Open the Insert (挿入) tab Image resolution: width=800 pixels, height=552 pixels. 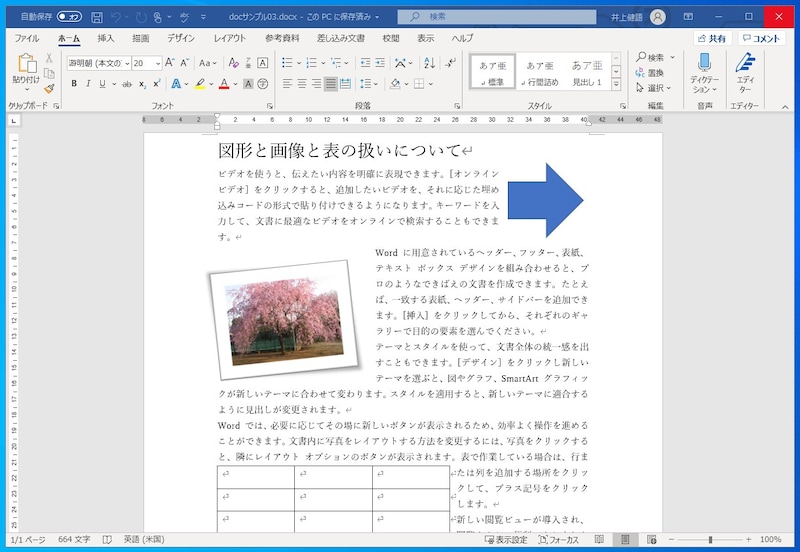105,38
